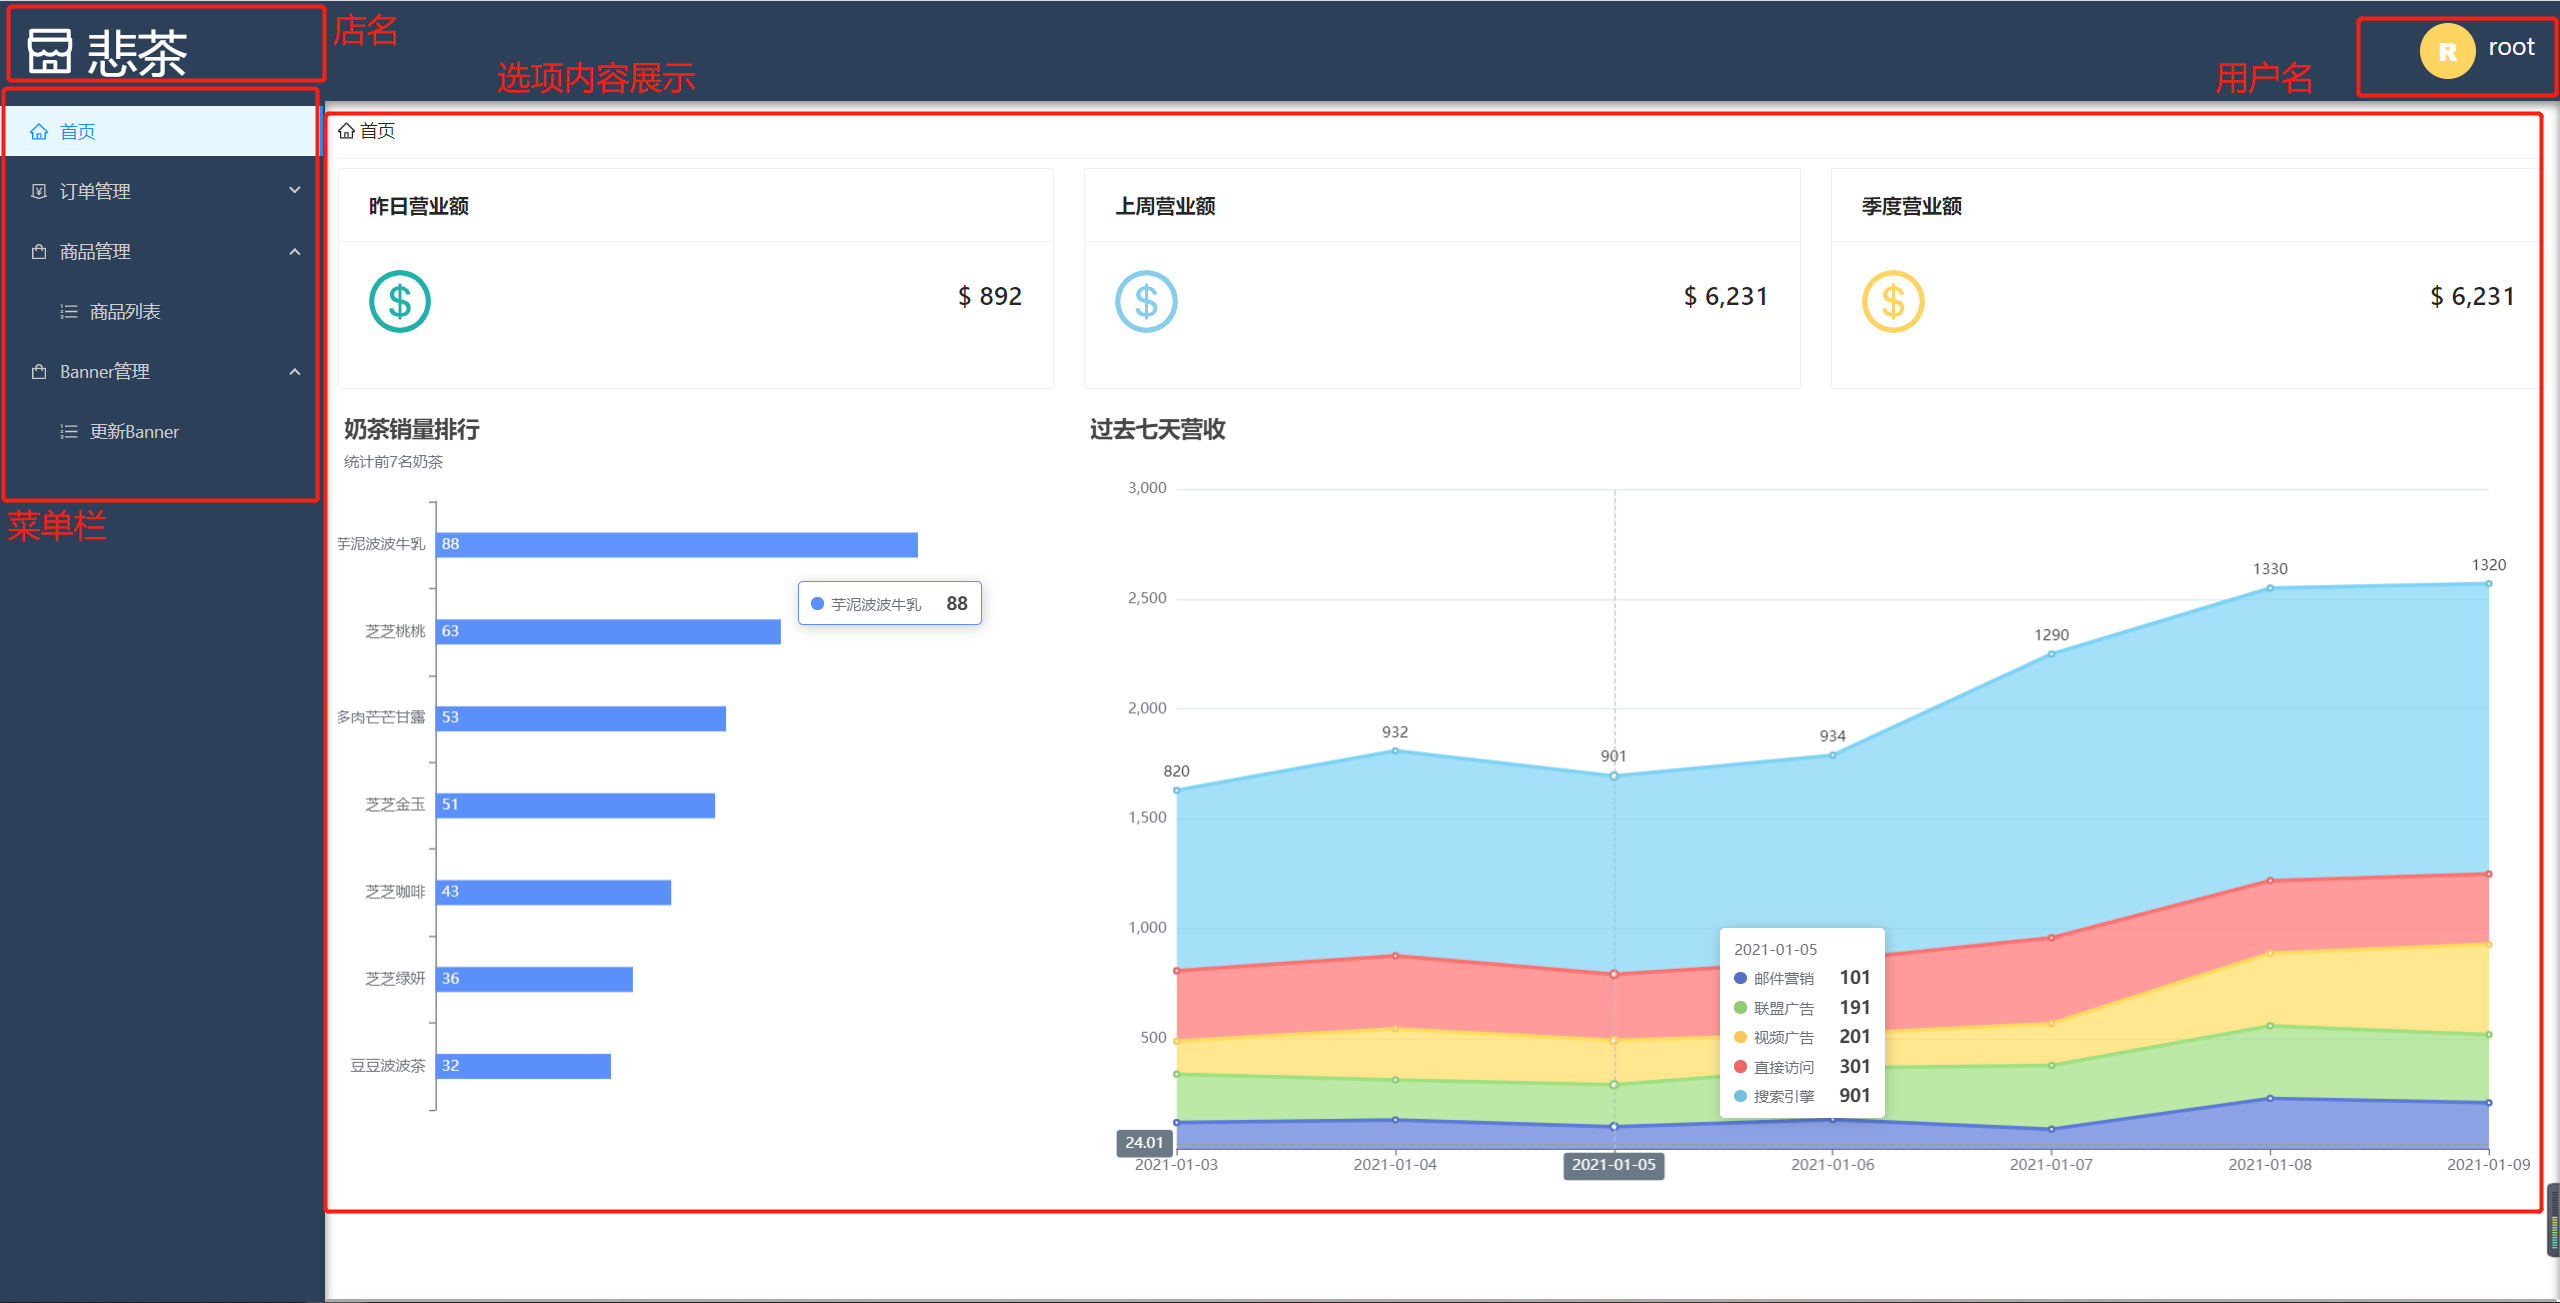Click the 季度营业额 card title
Screen dimensions: 2560x1303
[1912, 206]
